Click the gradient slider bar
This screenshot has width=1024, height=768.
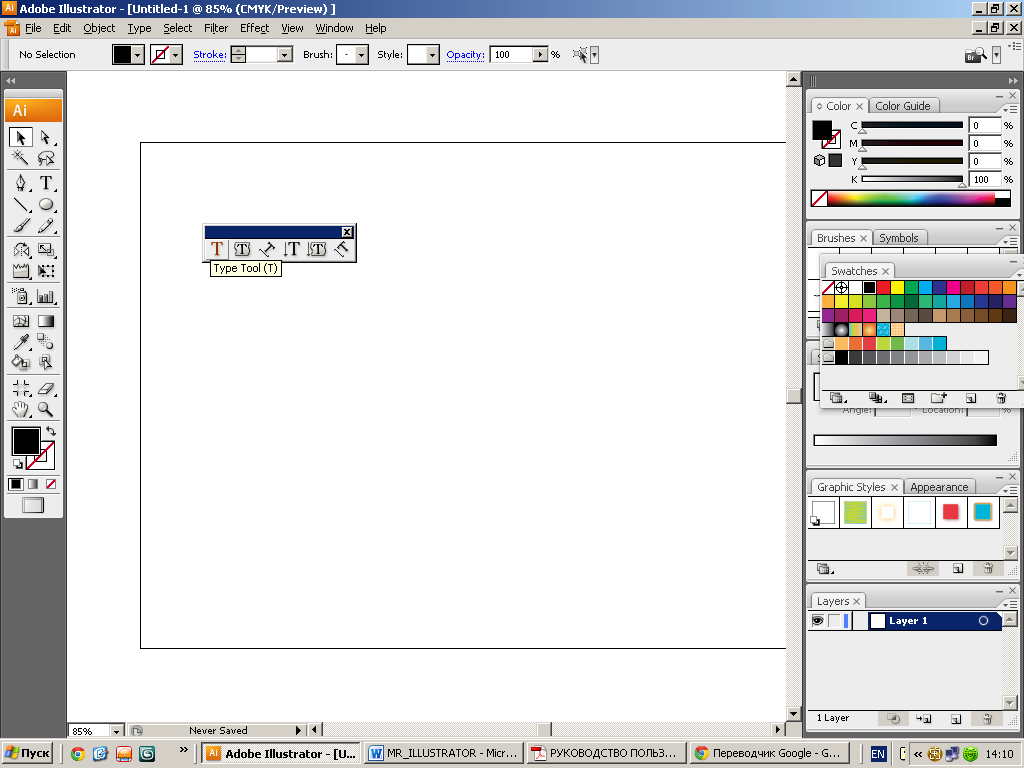point(905,440)
